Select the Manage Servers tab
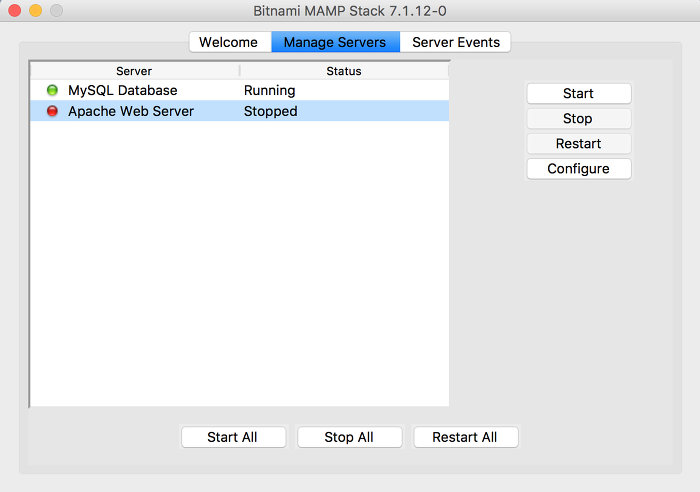 coord(335,42)
